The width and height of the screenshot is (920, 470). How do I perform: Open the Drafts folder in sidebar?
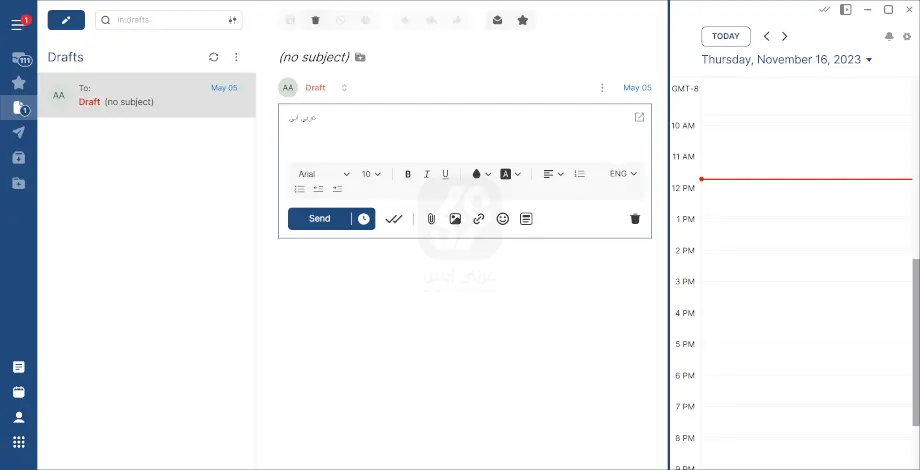tap(20, 108)
